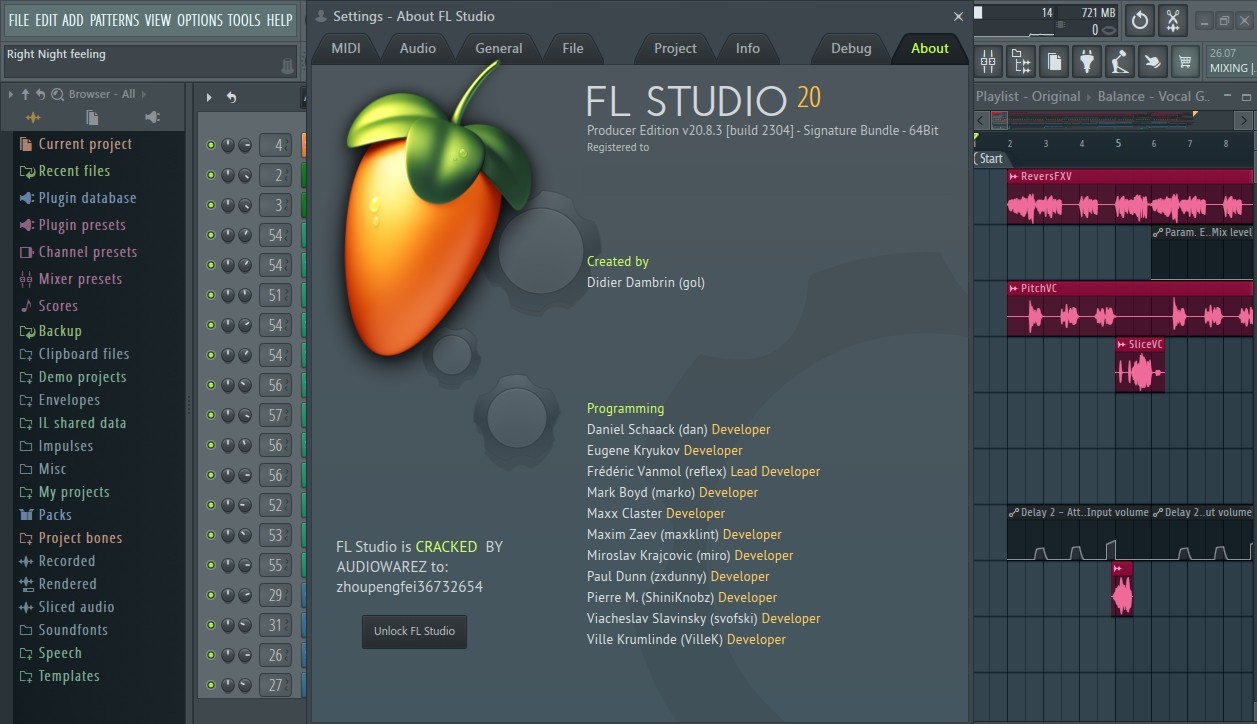Click the one-click audio recording icon
This screenshot has height=724, width=1257.
1120,61
